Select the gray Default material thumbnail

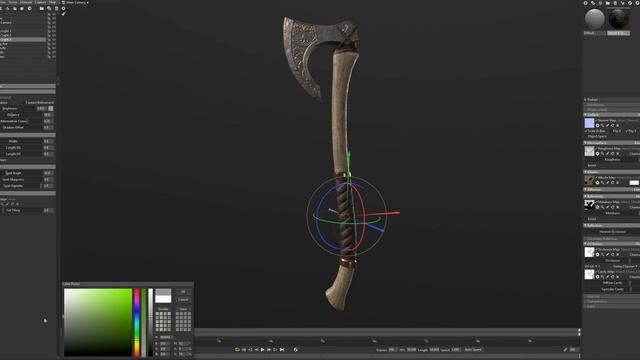(595, 19)
